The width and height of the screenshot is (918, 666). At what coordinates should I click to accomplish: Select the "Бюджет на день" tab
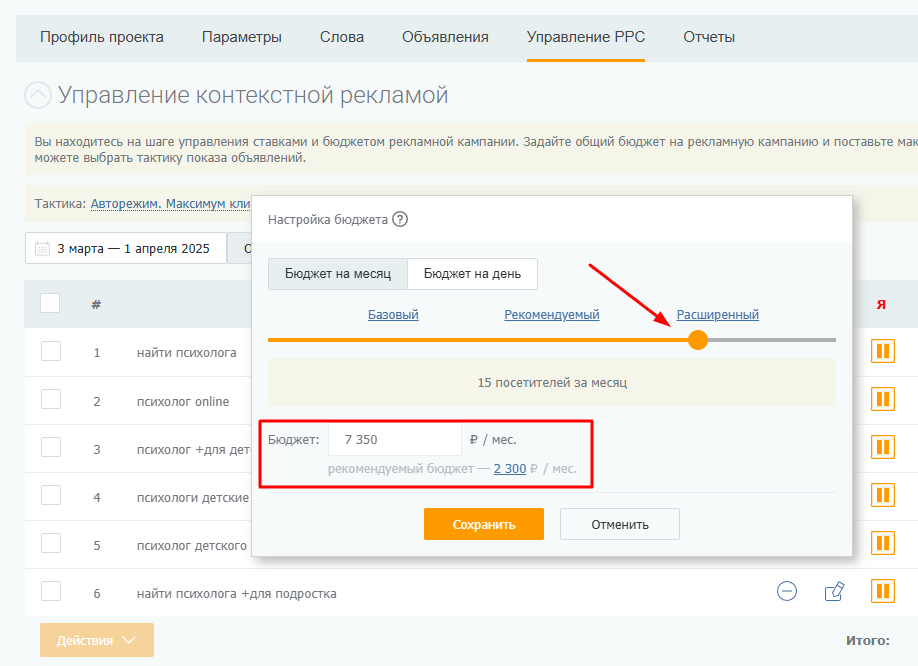[x=472, y=274]
